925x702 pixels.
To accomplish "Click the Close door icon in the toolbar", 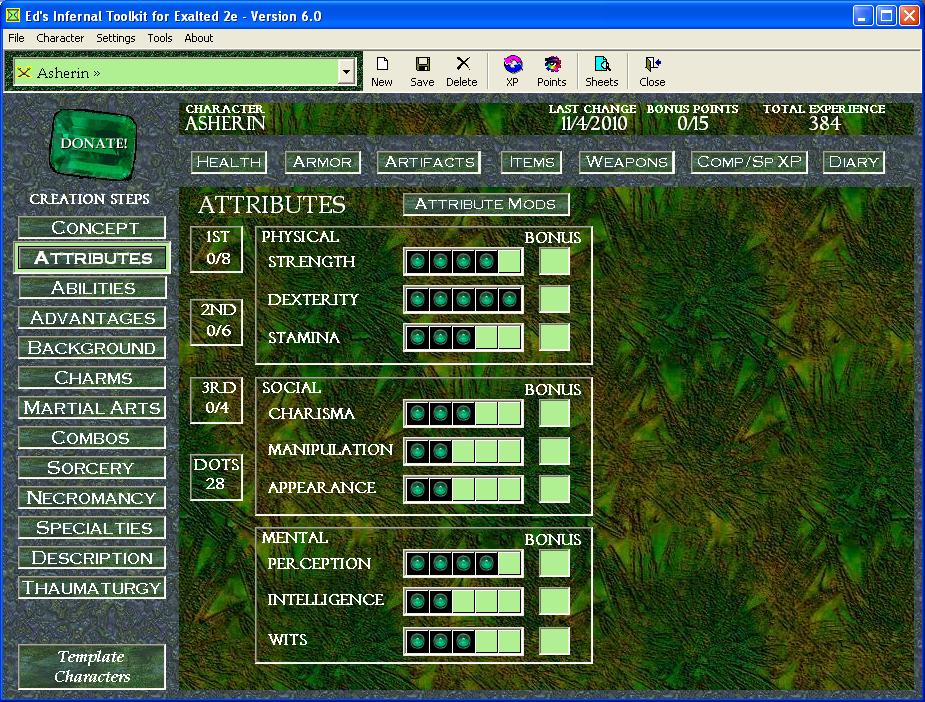I will (x=652, y=71).
